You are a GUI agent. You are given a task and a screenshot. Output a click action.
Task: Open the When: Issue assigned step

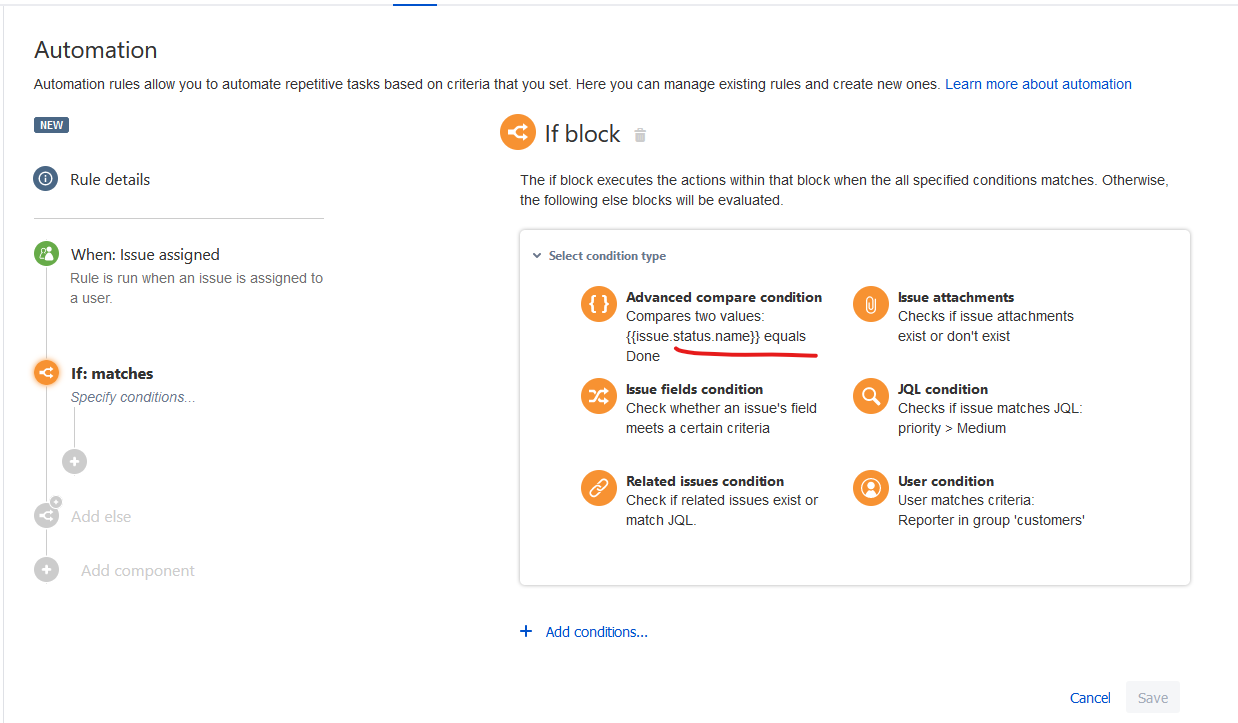[145, 255]
